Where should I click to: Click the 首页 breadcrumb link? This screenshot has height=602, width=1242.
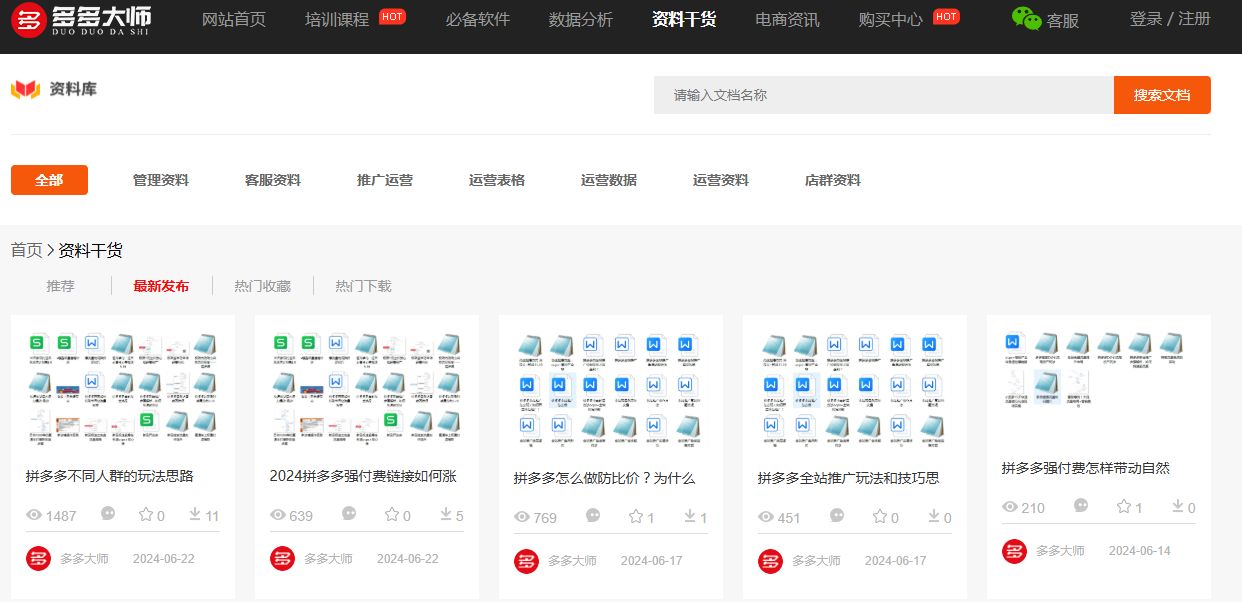27,250
